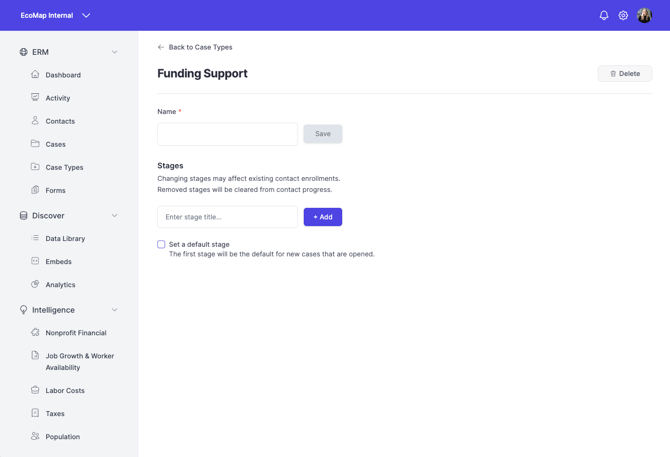Click the ERM section heading
This screenshot has height=457, width=670.
pos(41,52)
